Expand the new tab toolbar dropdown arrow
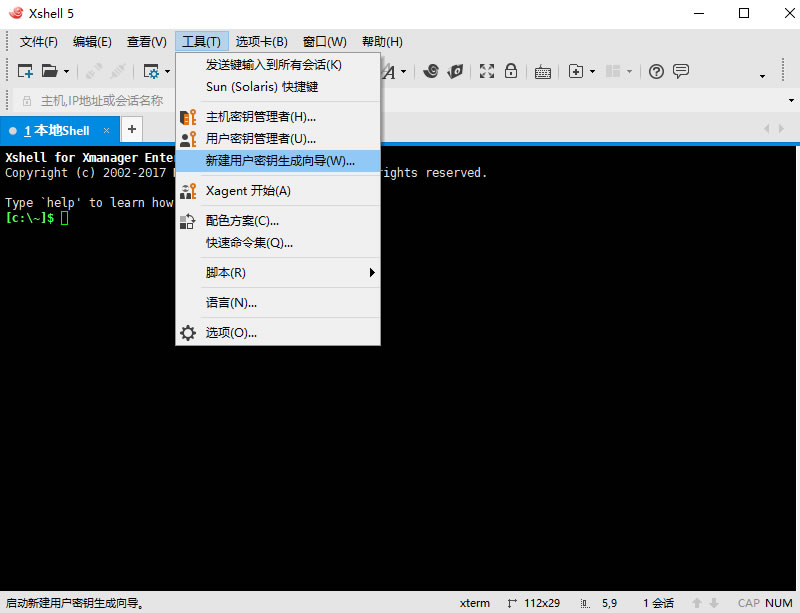Viewport: 800px width, 613px height. [592, 71]
